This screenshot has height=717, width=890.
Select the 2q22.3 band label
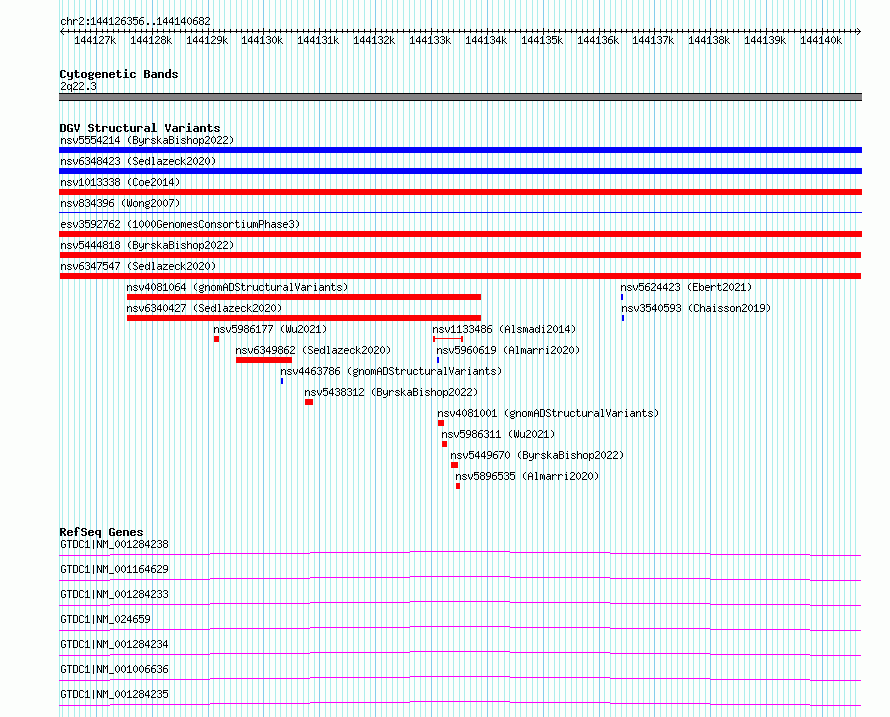(x=78, y=86)
